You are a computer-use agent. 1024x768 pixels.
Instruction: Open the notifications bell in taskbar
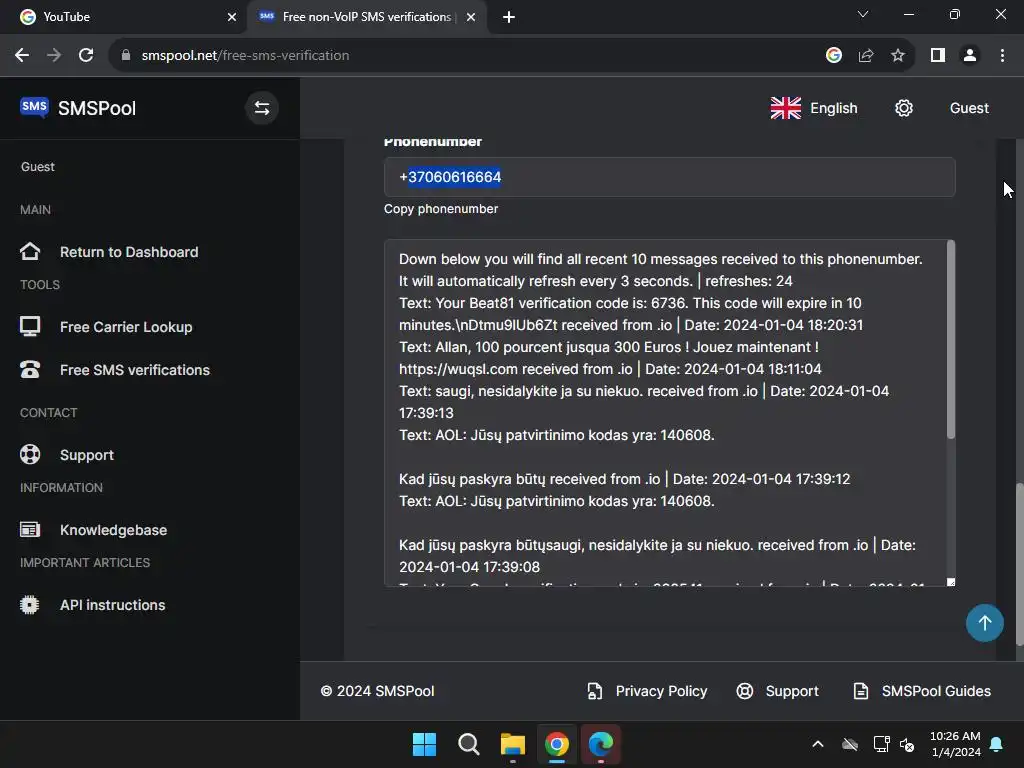tap(997, 744)
